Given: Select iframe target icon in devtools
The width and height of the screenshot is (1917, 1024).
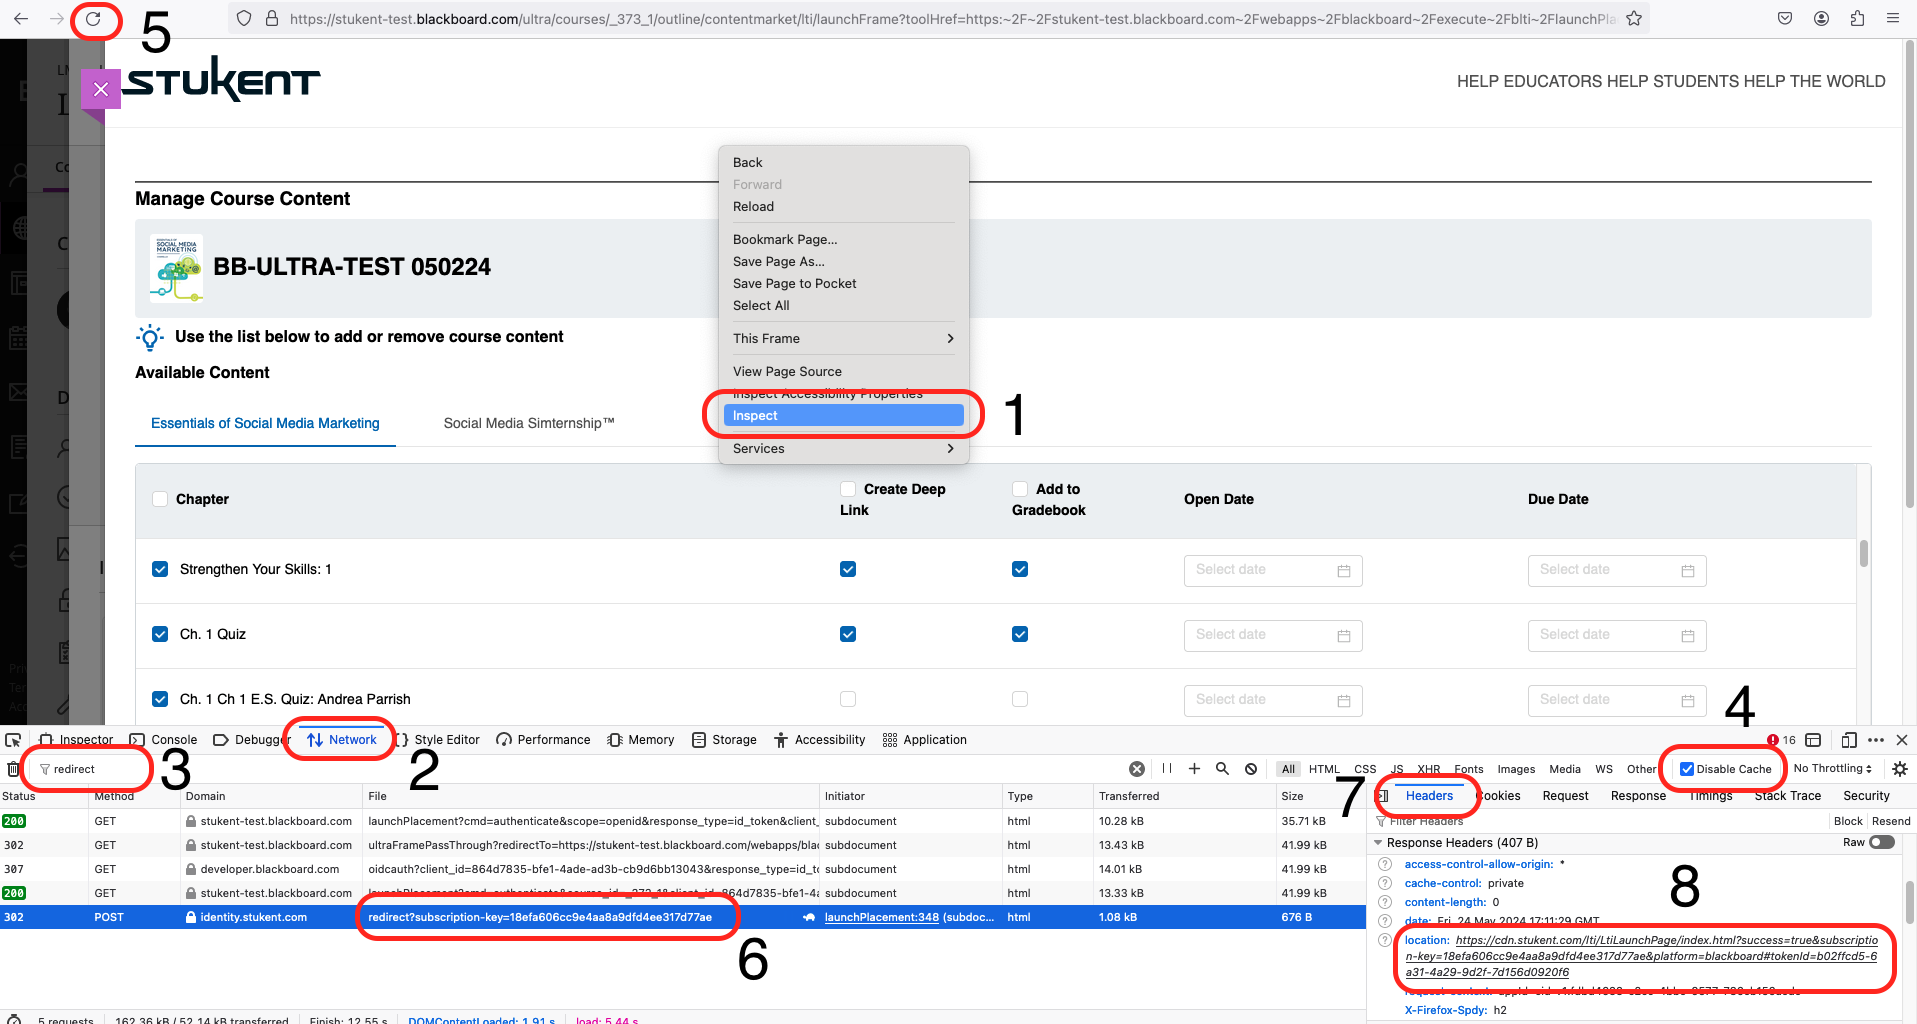Looking at the screenshot, I should pyautogui.click(x=1813, y=740).
